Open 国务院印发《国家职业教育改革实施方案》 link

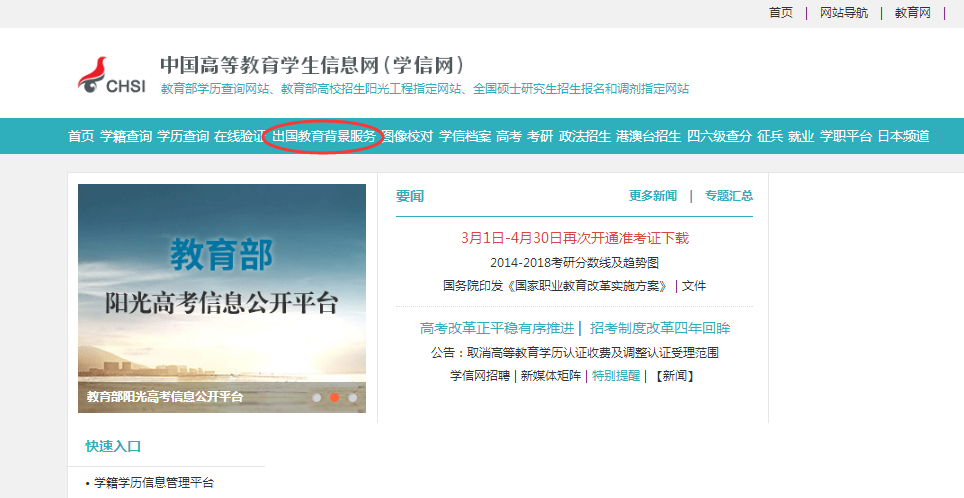(556, 286)
